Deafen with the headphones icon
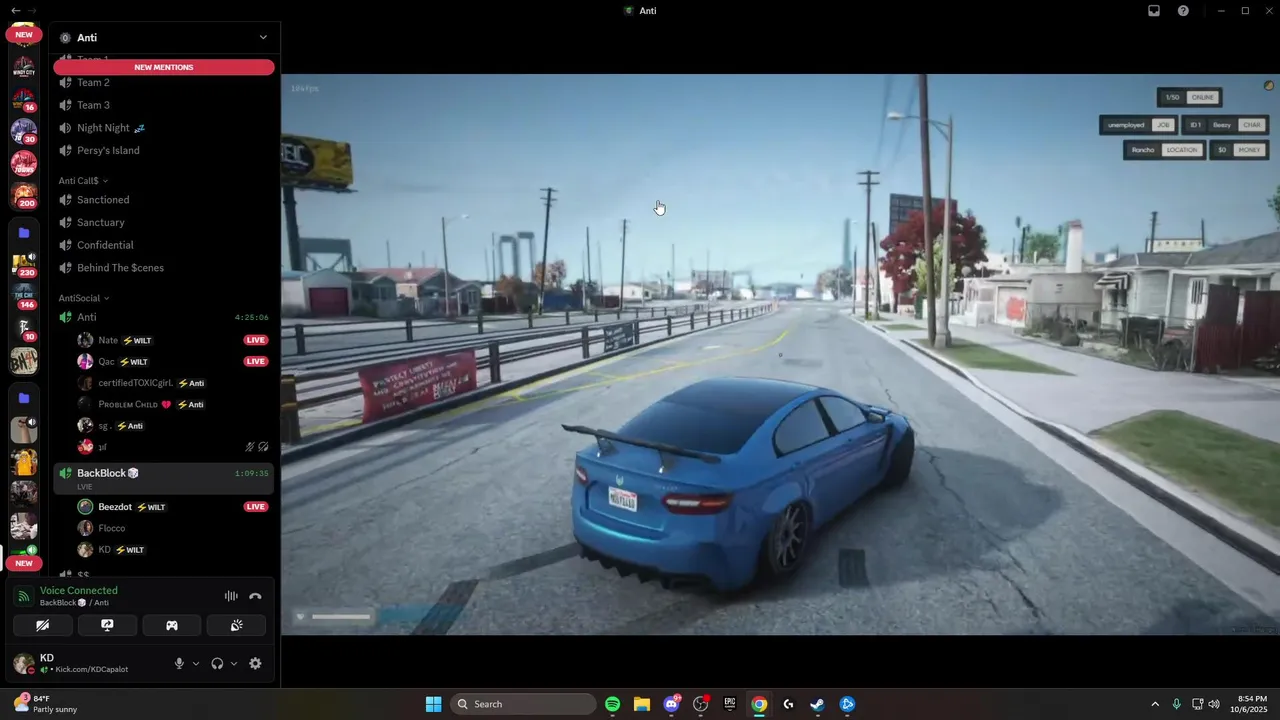This screenshot has height=720, width=1280. 217,663
